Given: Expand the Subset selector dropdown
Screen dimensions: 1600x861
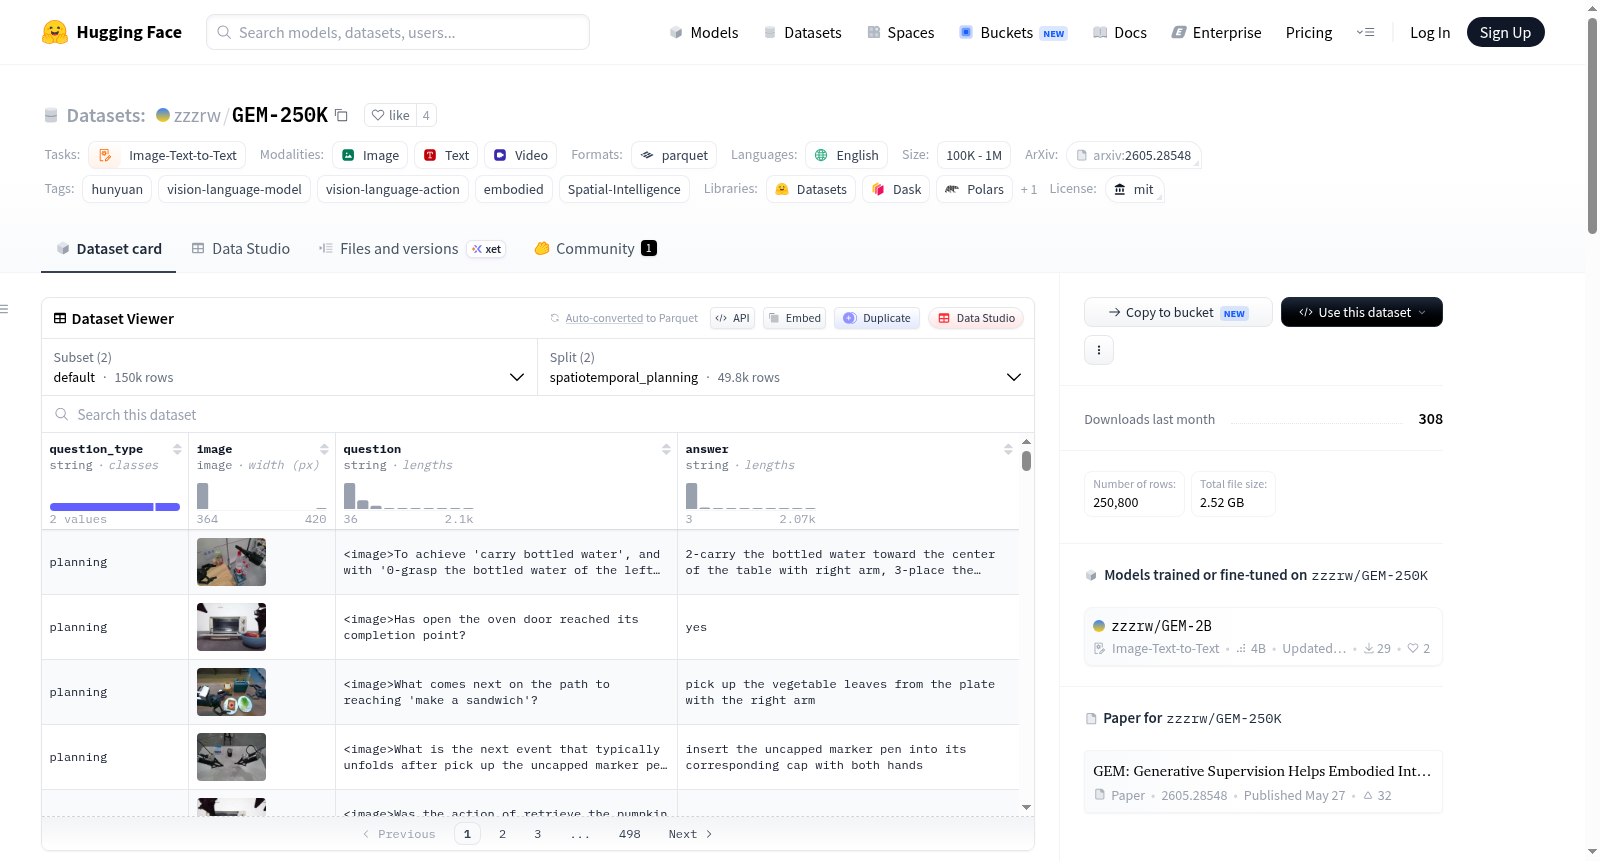Looking at the screenshot, I should click(x=289, y=367).
